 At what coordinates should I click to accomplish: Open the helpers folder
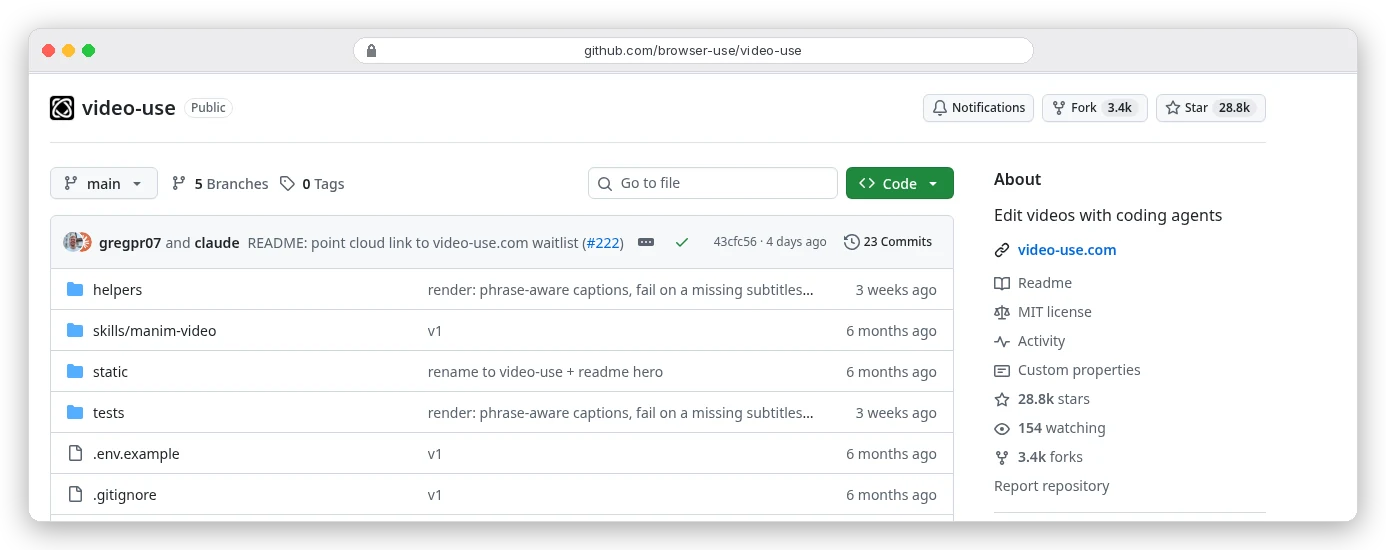(x=117, y=290)
